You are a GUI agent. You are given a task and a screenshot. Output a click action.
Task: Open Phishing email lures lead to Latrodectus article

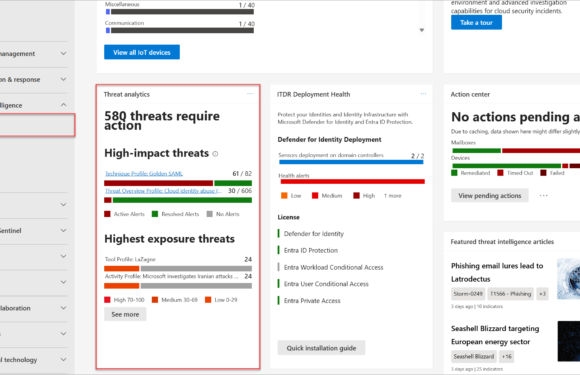(x=497, y=272)
